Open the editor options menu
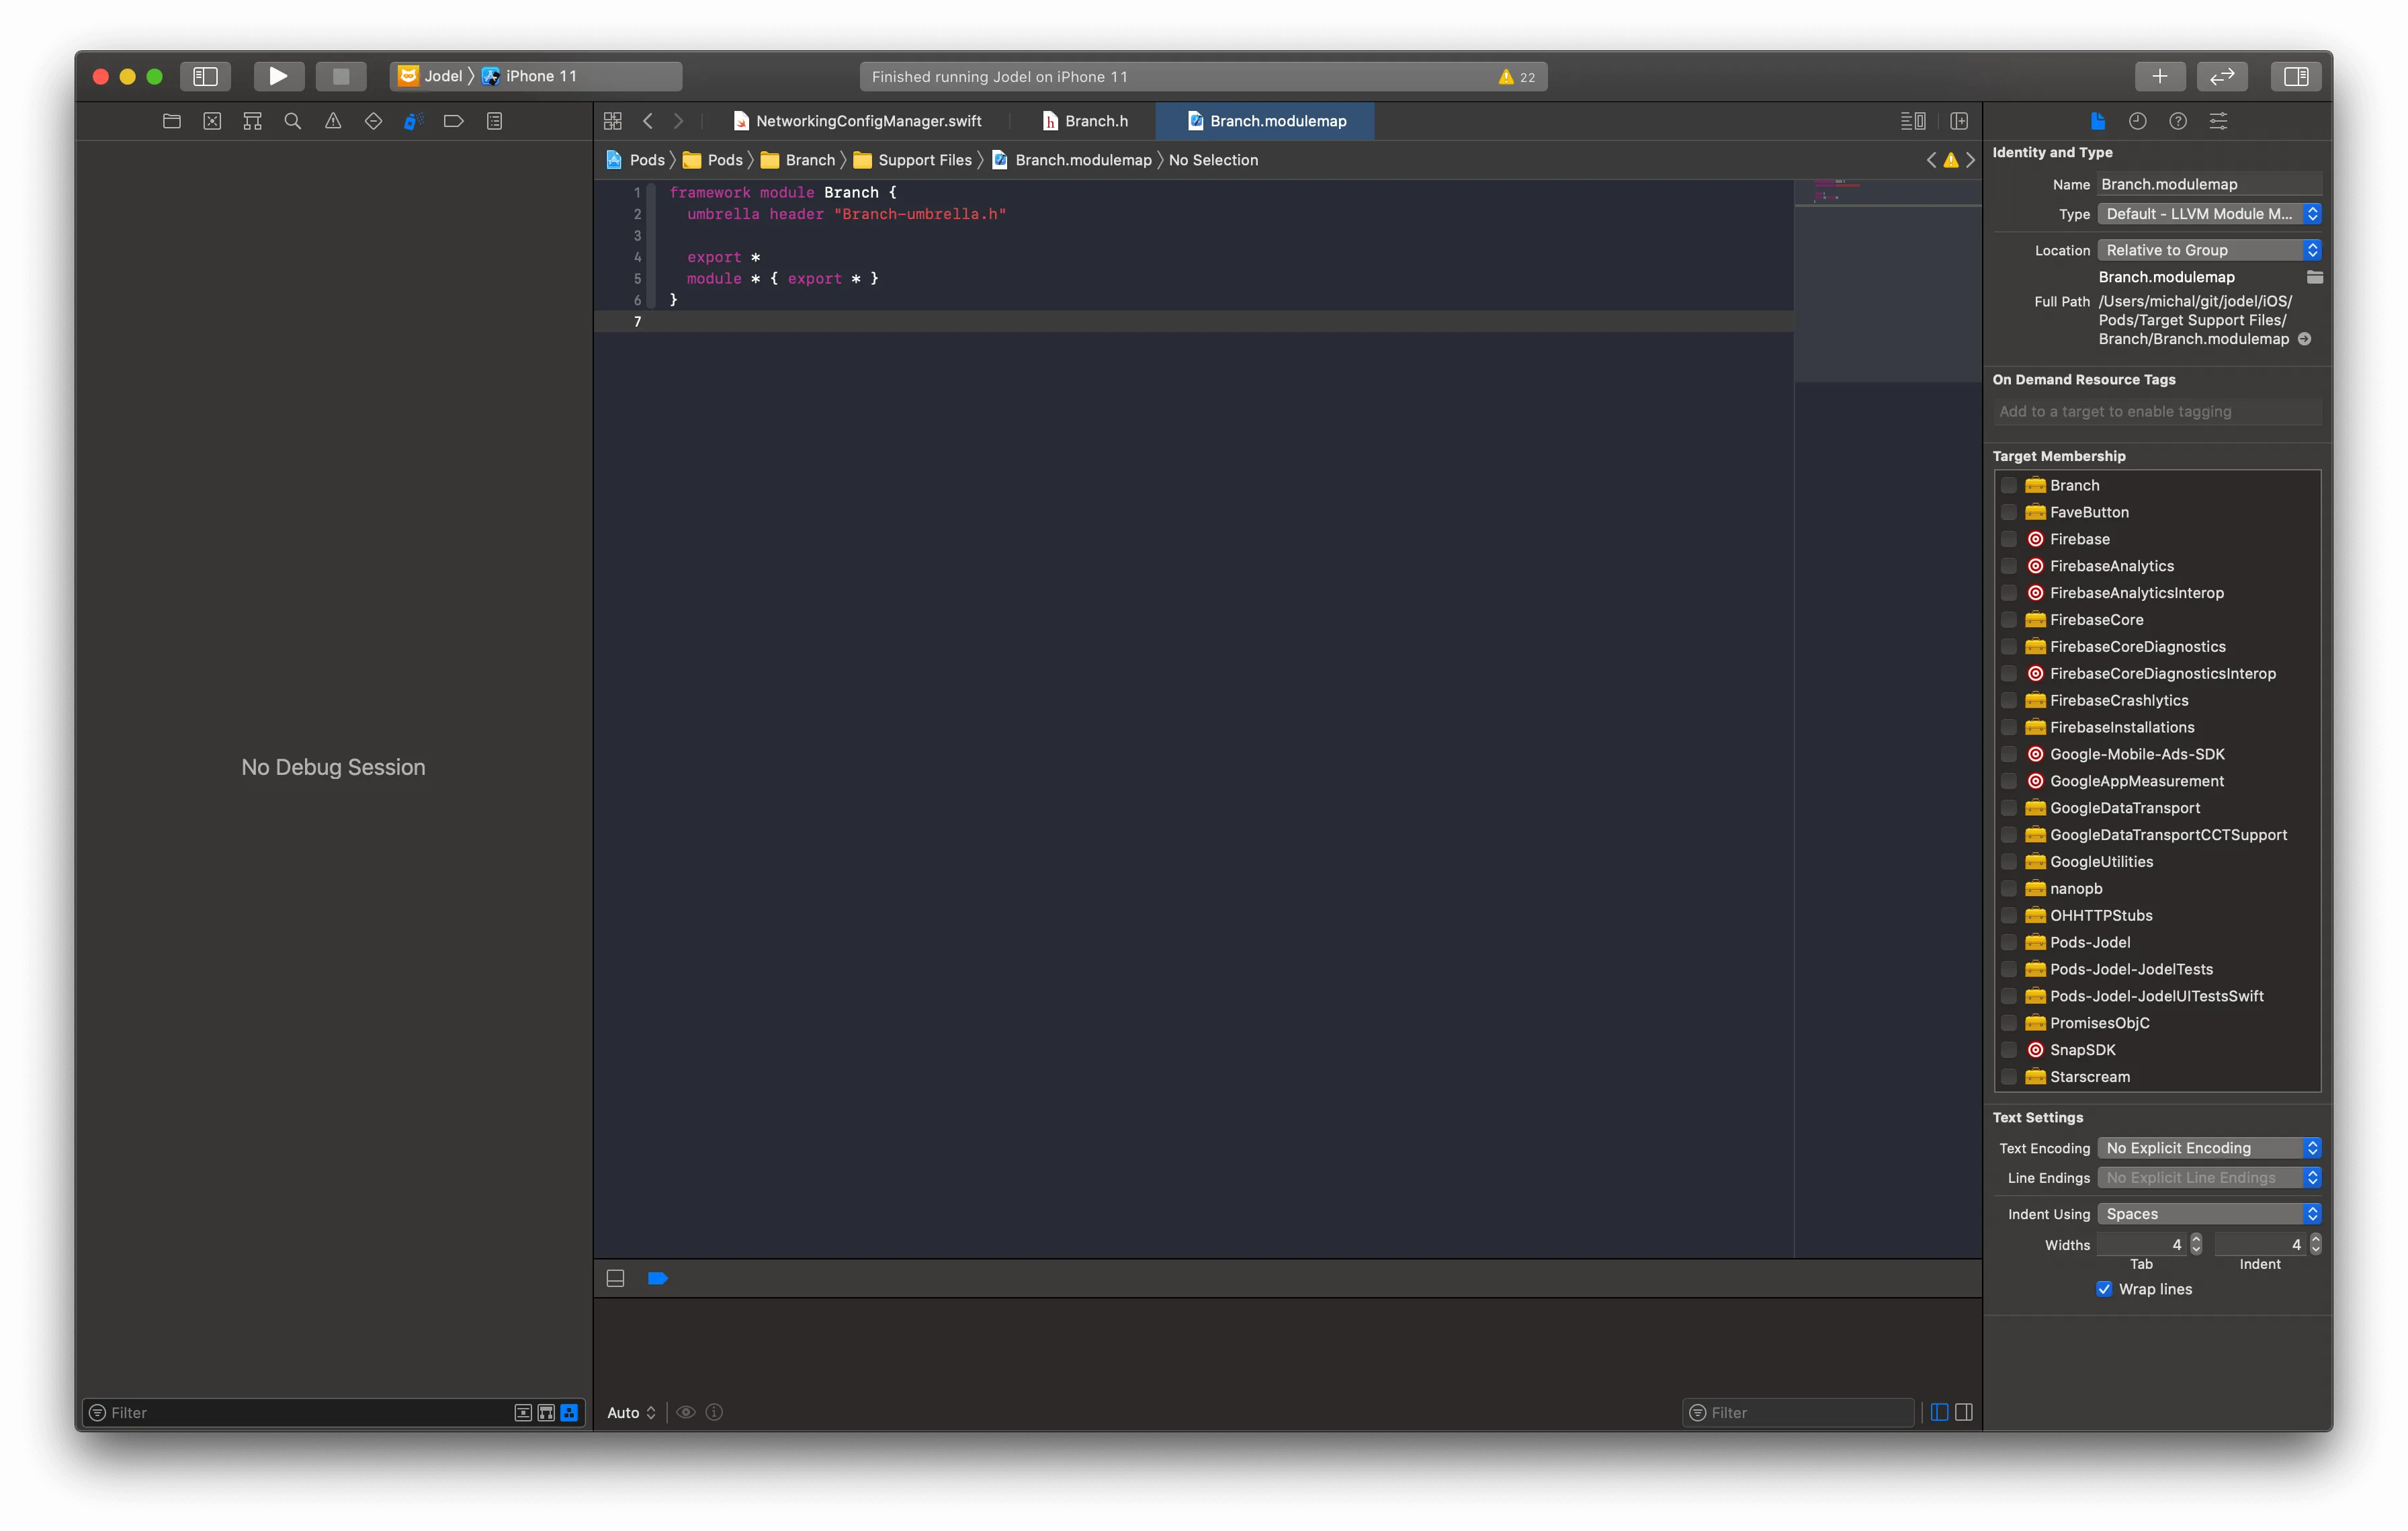The height and width of the screenshot is (1531, 2408). point(1913,121)
